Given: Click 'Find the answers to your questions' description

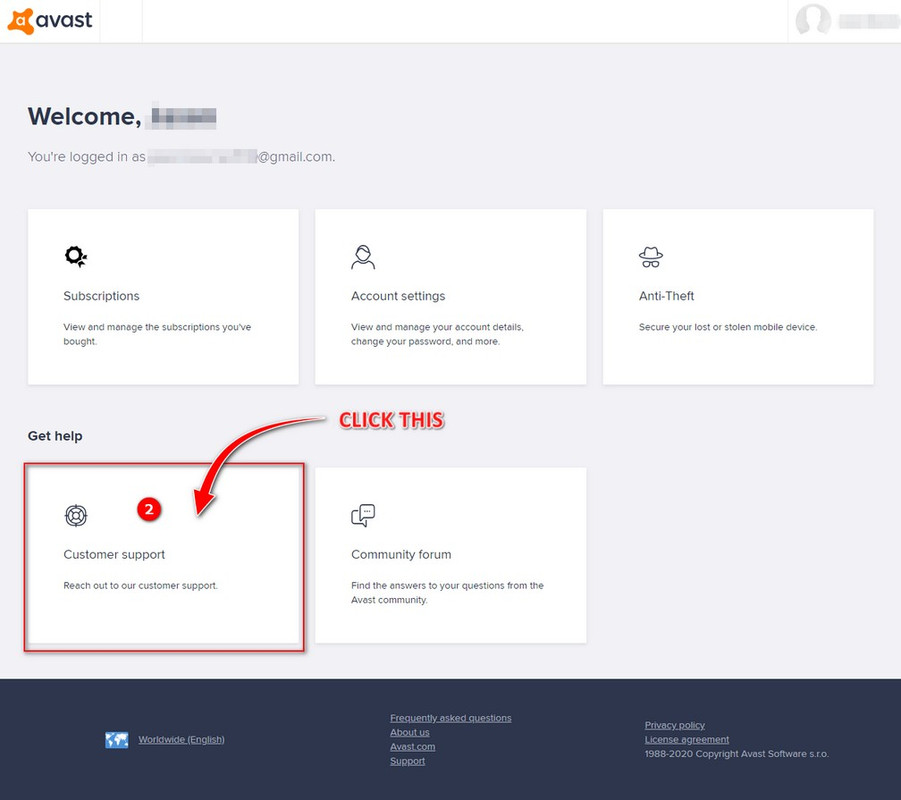Looking at the screenshot, I should [x=448, y=593].
